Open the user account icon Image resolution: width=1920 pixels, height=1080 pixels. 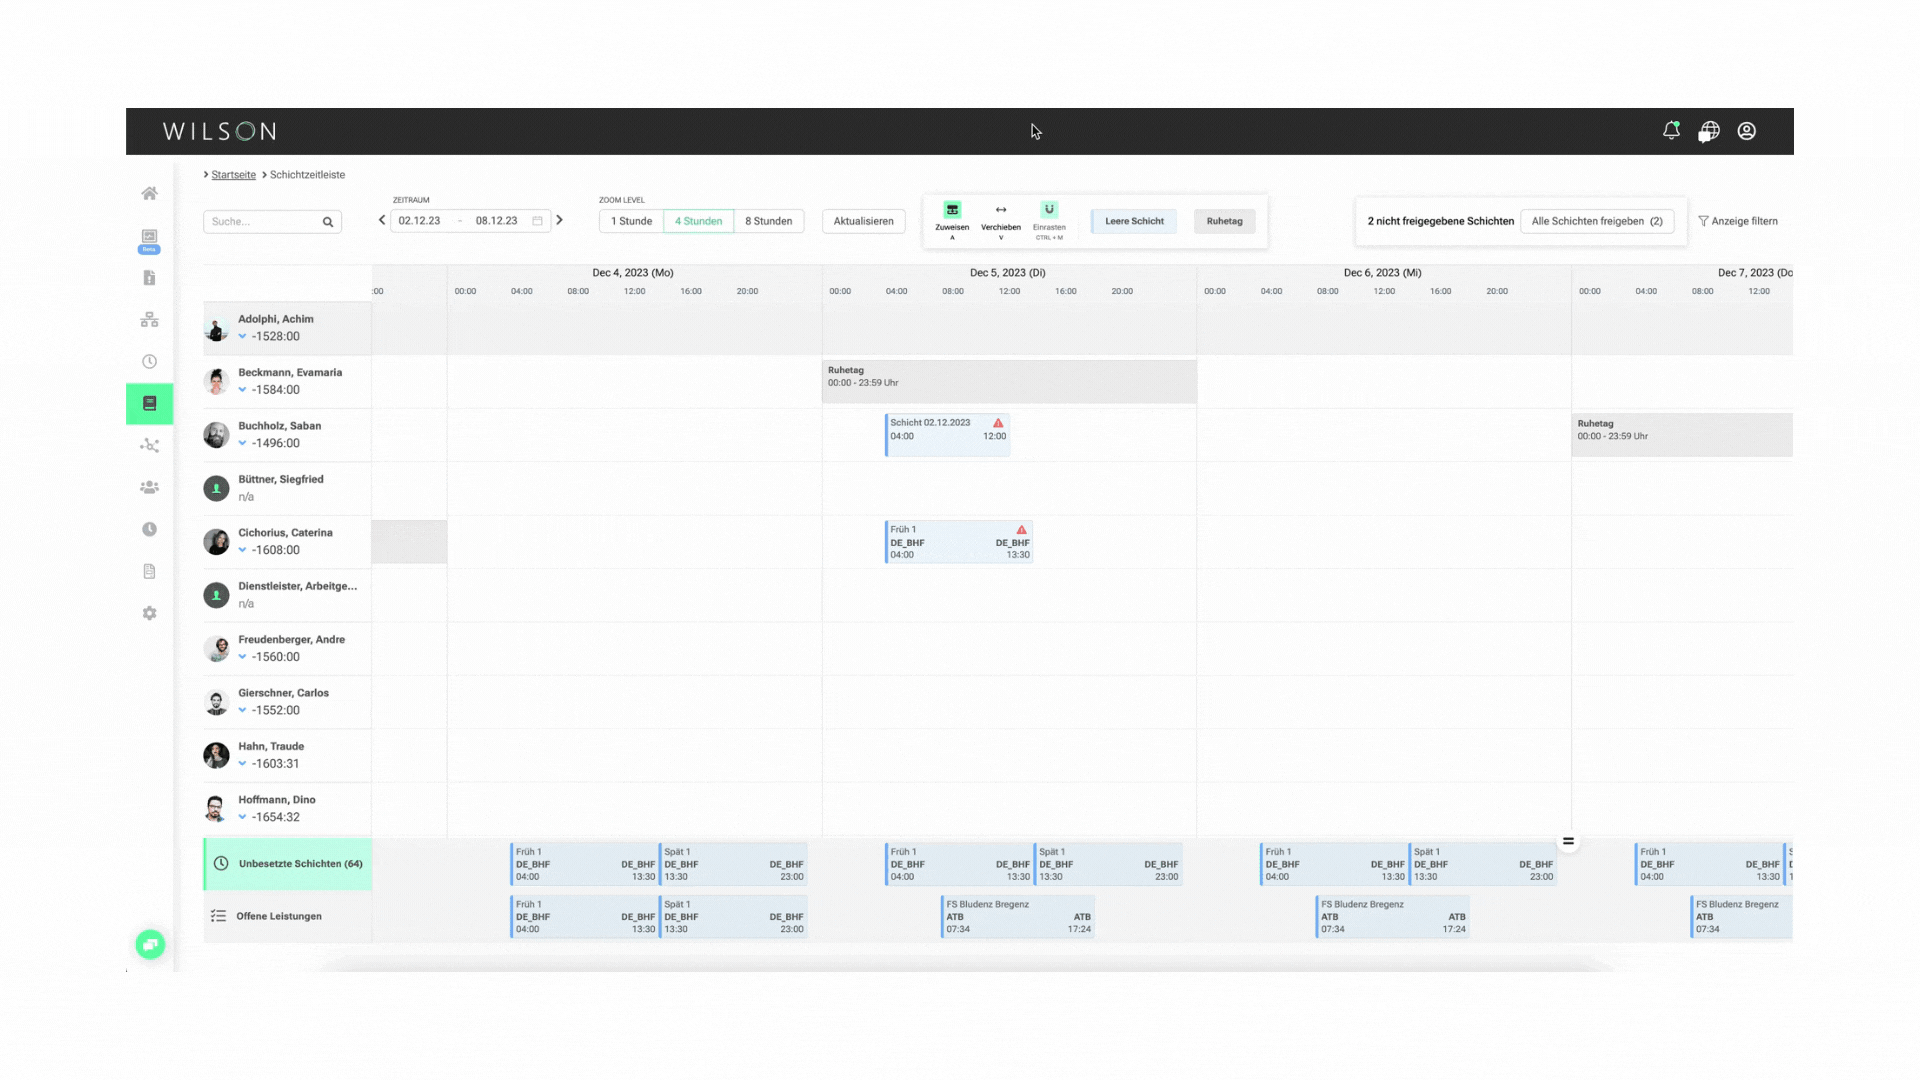click(1747, 131)
